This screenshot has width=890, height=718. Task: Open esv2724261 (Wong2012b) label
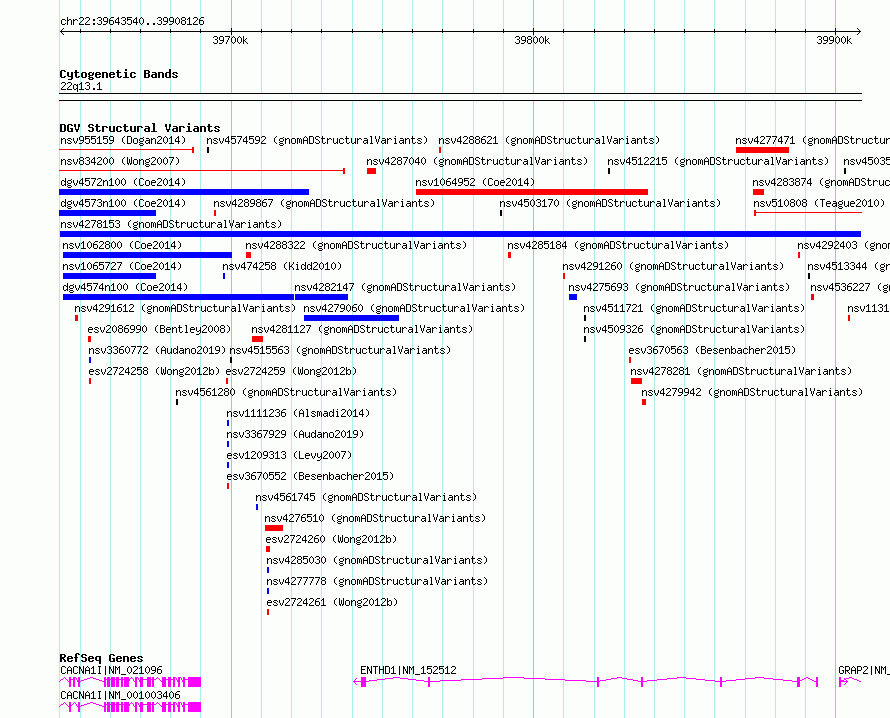(x=332, y=602)
